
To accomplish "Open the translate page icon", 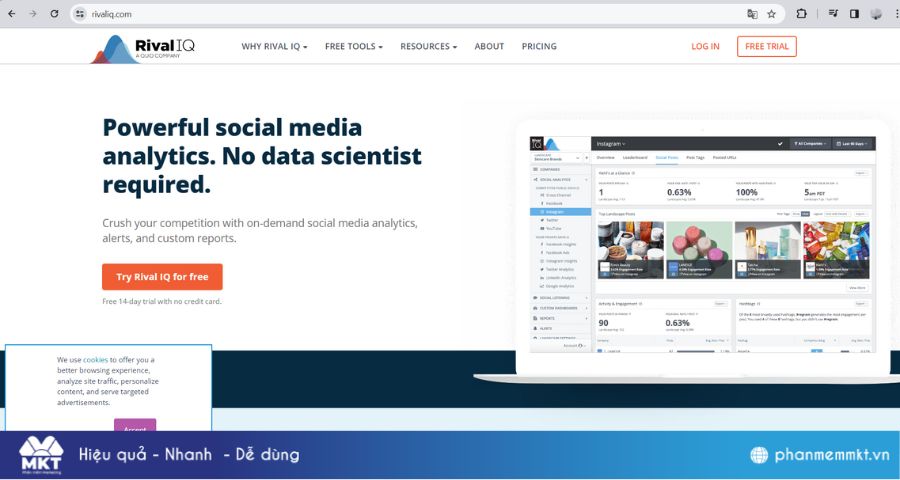I will point(752,14).
